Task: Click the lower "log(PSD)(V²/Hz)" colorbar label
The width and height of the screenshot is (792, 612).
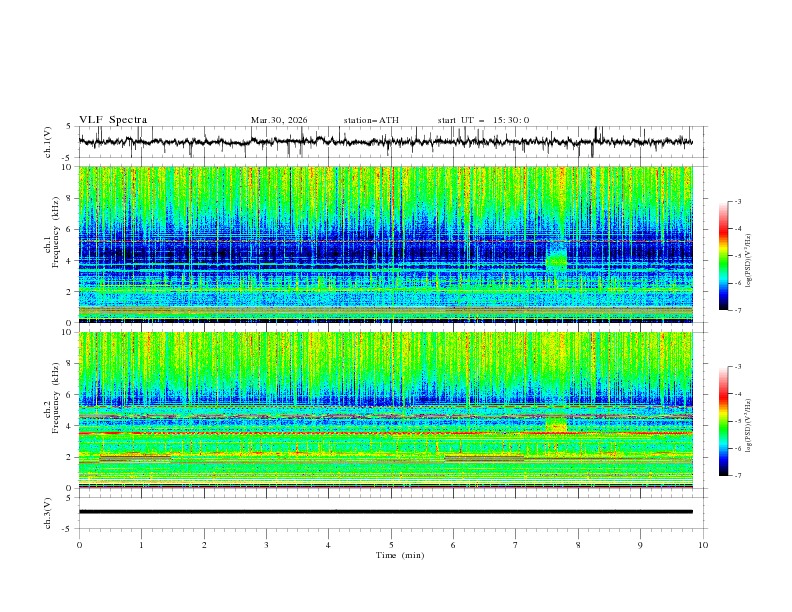Action: (x=749, y=426)
